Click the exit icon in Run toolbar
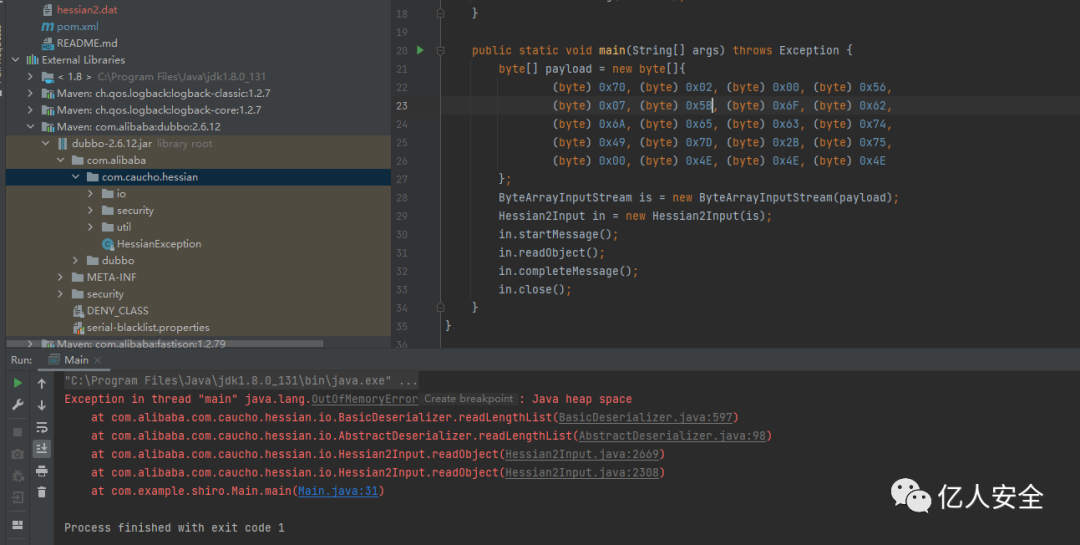This screenshot has height=545, width=1080. coord(18,497)
